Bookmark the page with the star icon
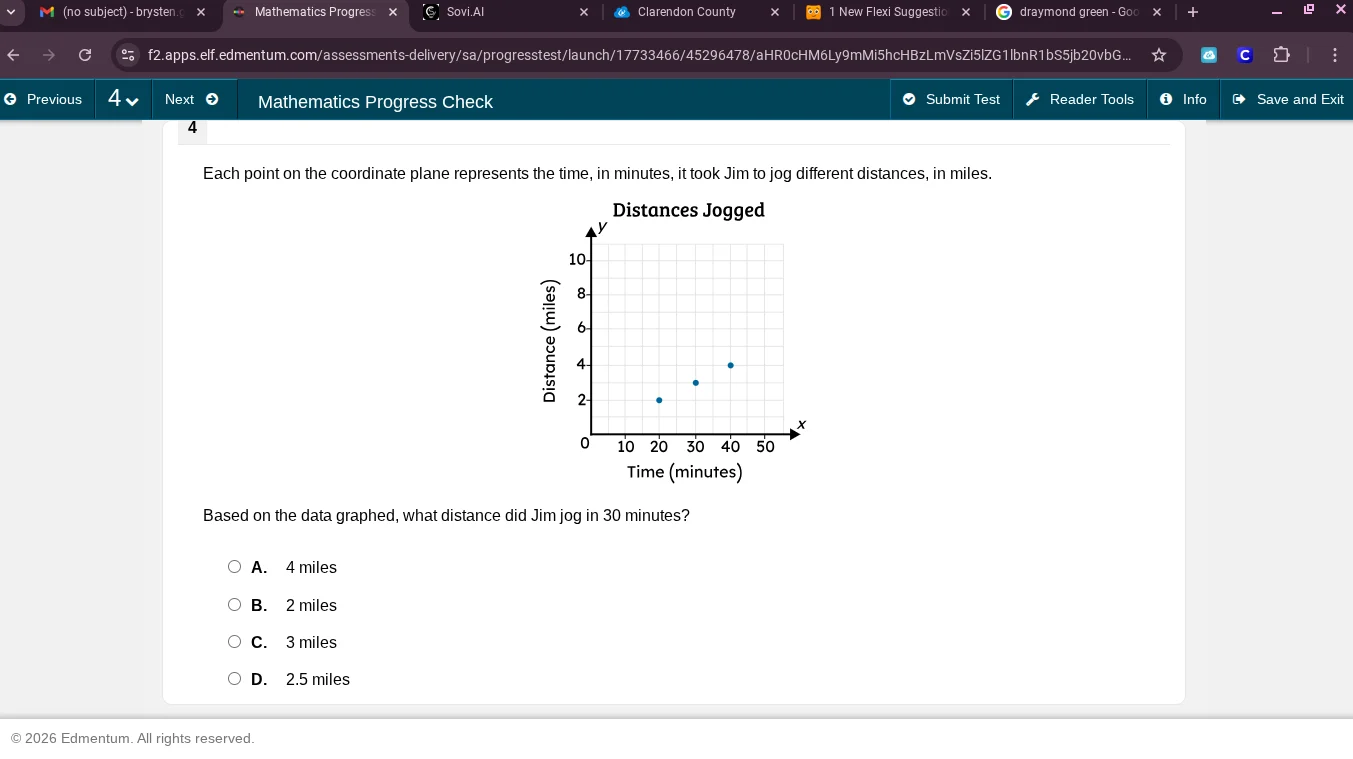The image size is (1353, 759). [1159, 55]
